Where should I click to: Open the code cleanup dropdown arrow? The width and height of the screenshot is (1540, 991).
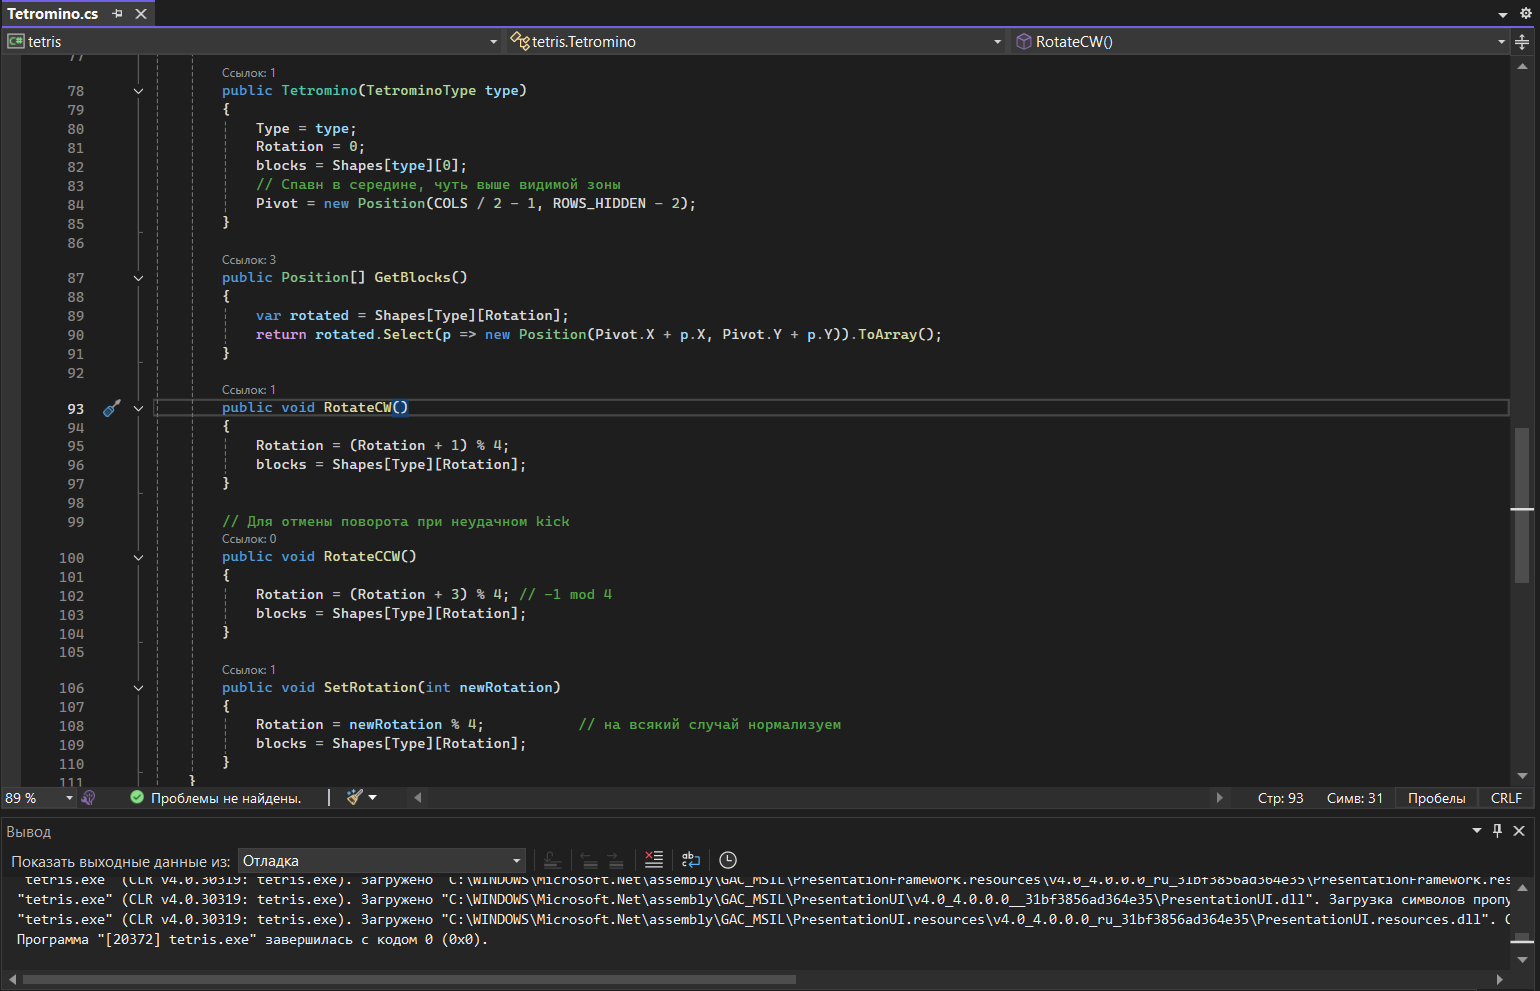(x=373, y=797)
